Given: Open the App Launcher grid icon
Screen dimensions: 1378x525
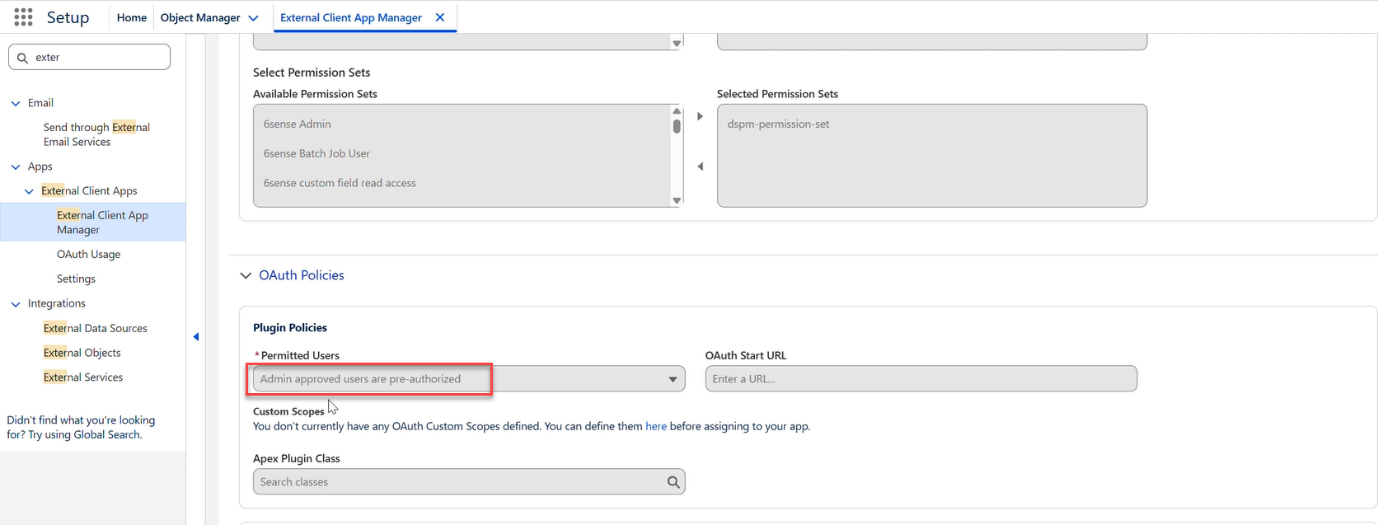Looking at the screenshot, I should [23, 17].
